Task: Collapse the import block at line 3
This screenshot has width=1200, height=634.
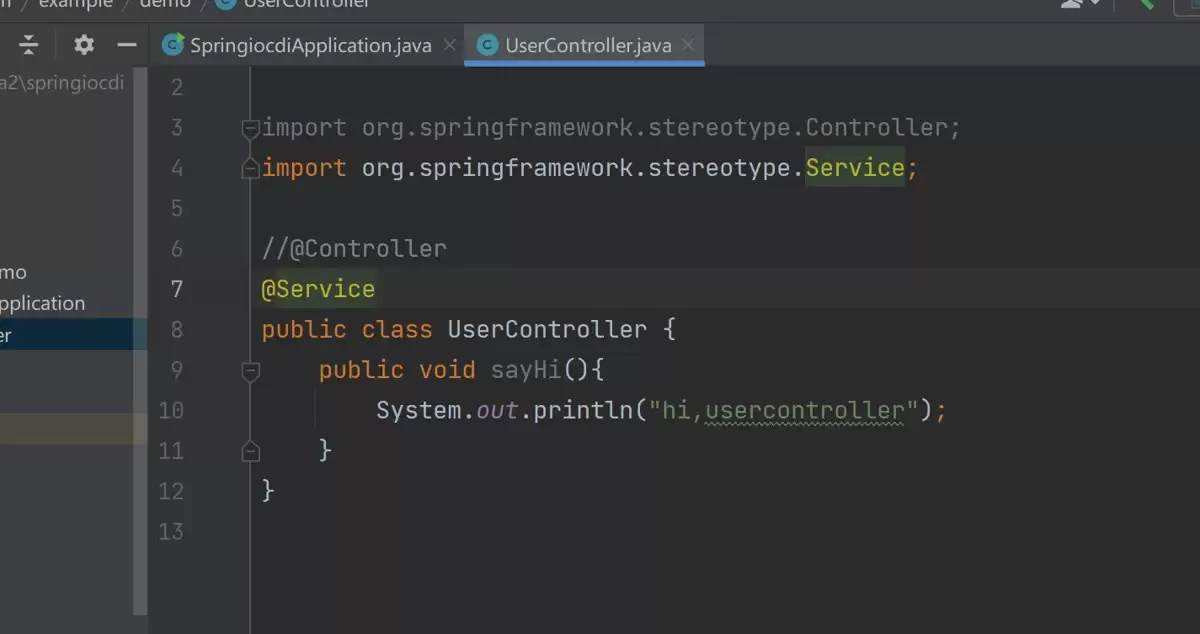Action: click(x=250, y=128)
